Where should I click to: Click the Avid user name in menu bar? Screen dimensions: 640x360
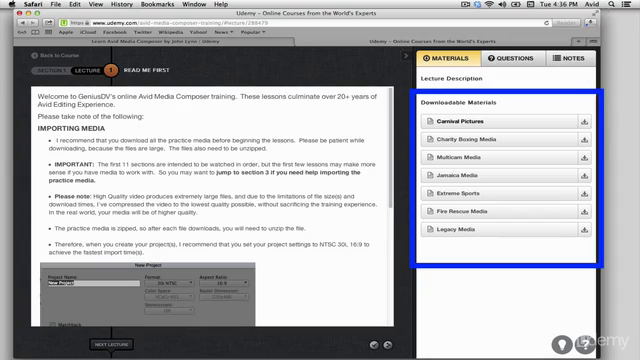[x=591, y=4]
